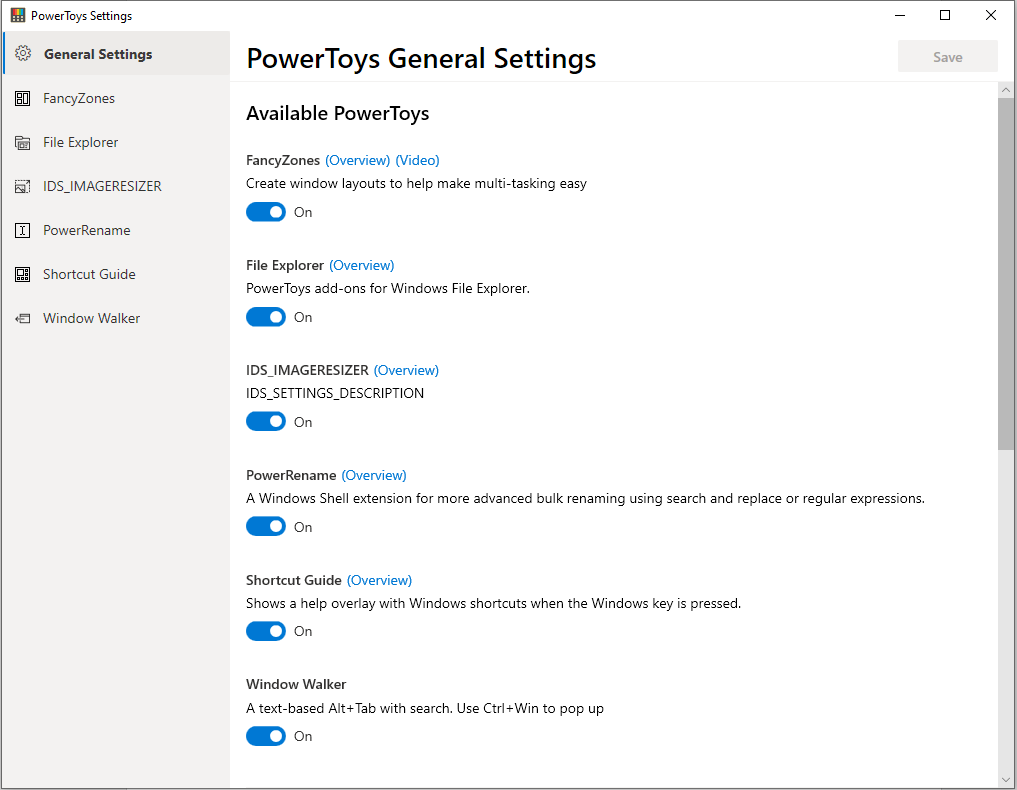Open the PowerRename Overview link

click(x=374, y=475)
